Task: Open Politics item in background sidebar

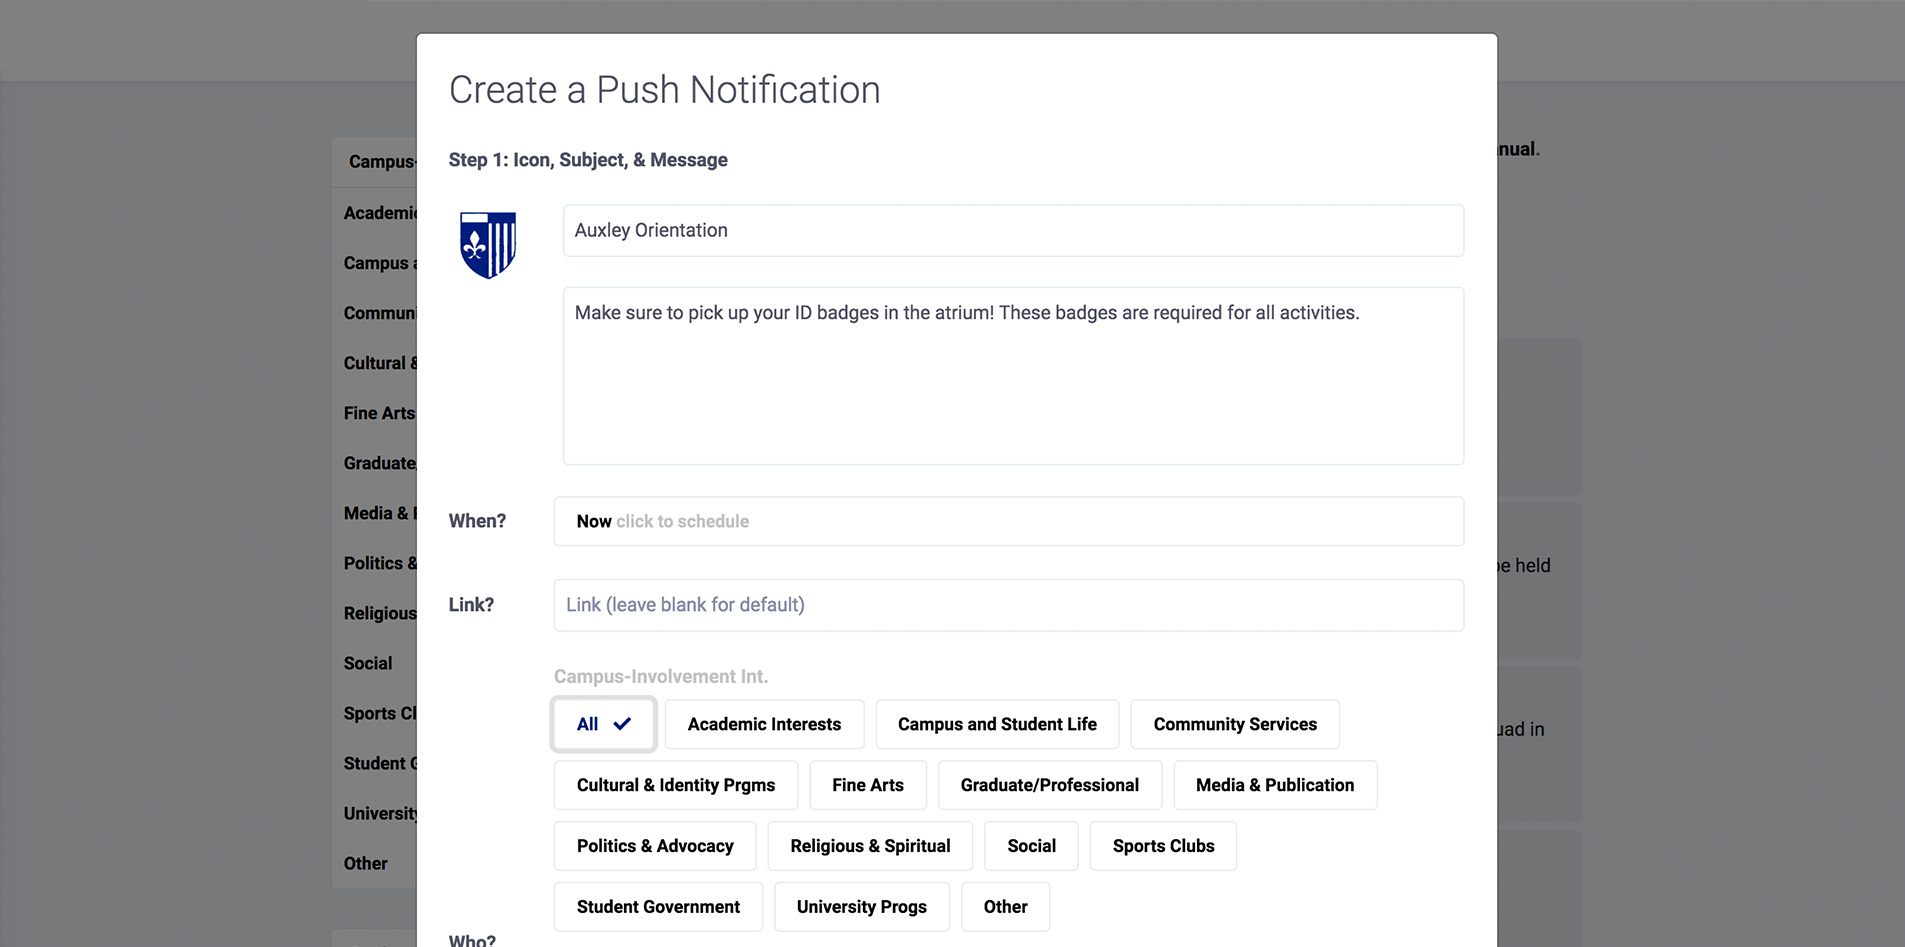Action: coord(380,563)
